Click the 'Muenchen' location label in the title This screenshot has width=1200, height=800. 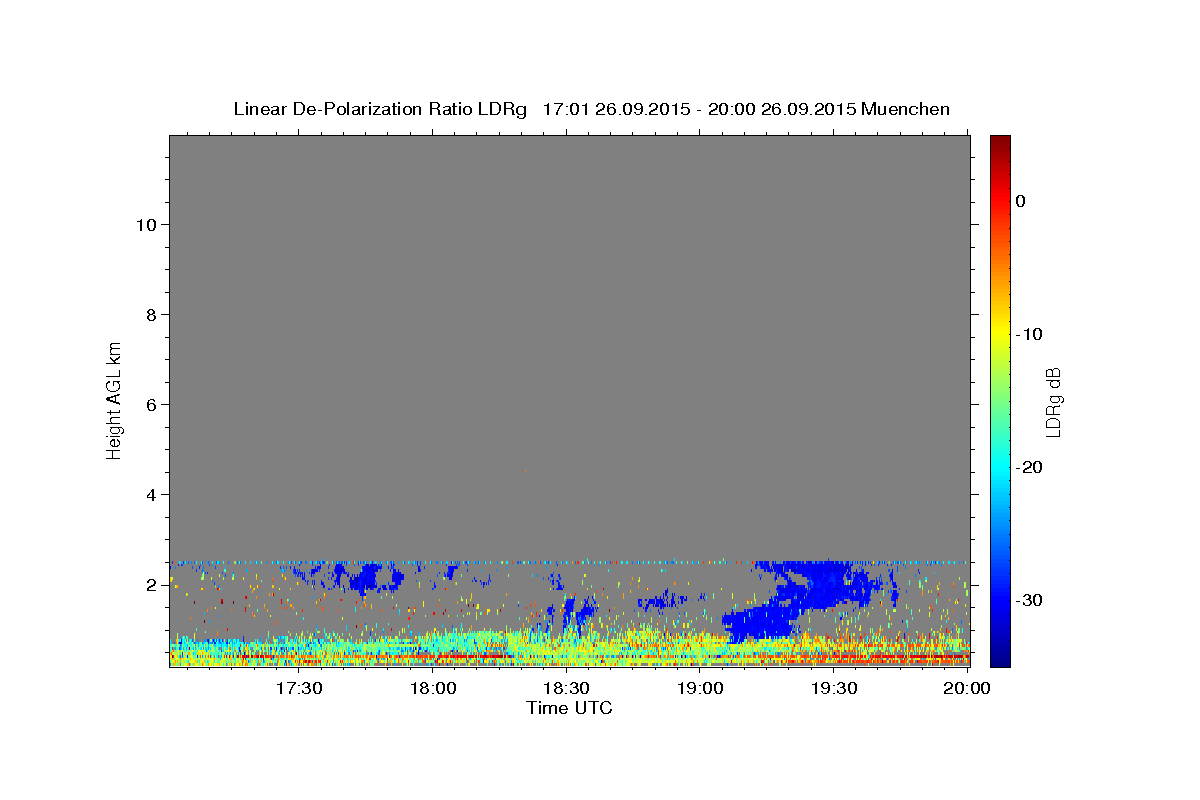(x=905, y=109)
